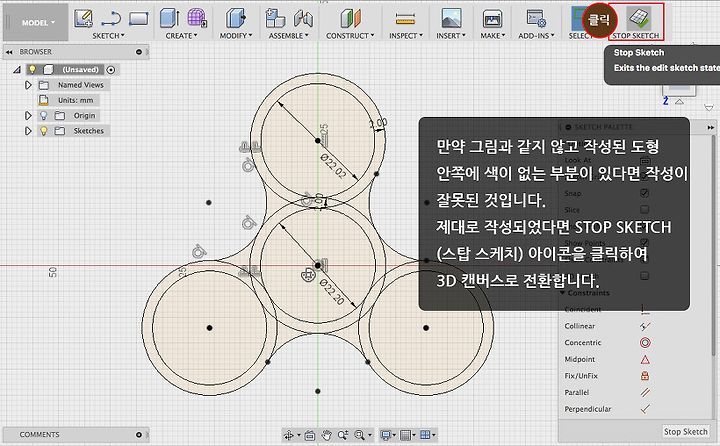
Task: Apply the Midpoint constraint icon
Action: coord(645,359)
